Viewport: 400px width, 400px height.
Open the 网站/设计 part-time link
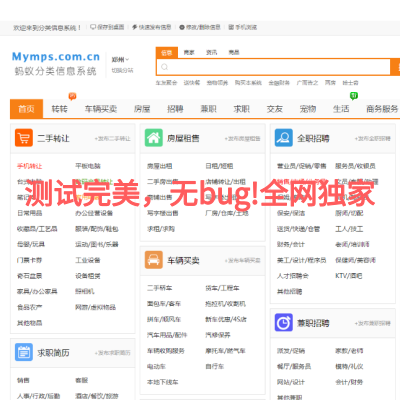pos(291,382)
